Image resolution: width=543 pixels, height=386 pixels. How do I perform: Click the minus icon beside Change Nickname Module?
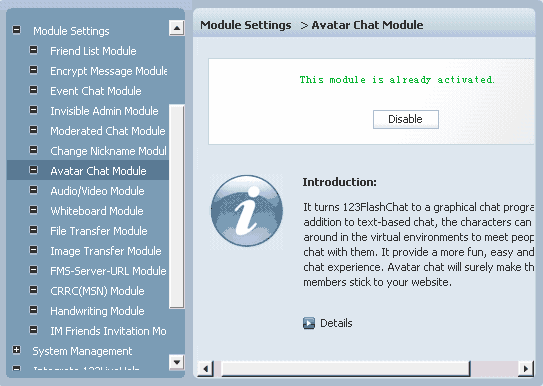point(34,150)
